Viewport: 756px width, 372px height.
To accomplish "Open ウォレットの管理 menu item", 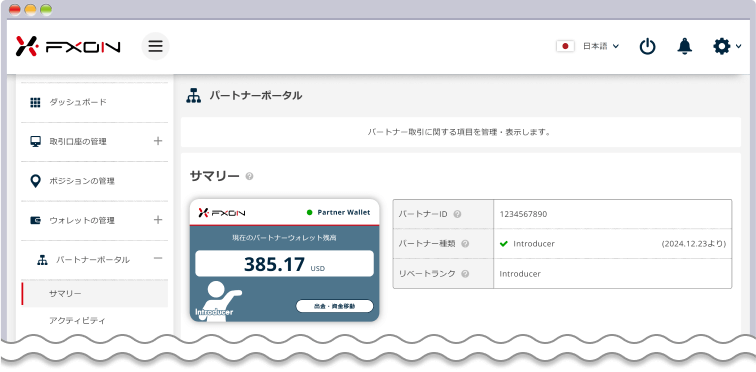I will point(82,221).
